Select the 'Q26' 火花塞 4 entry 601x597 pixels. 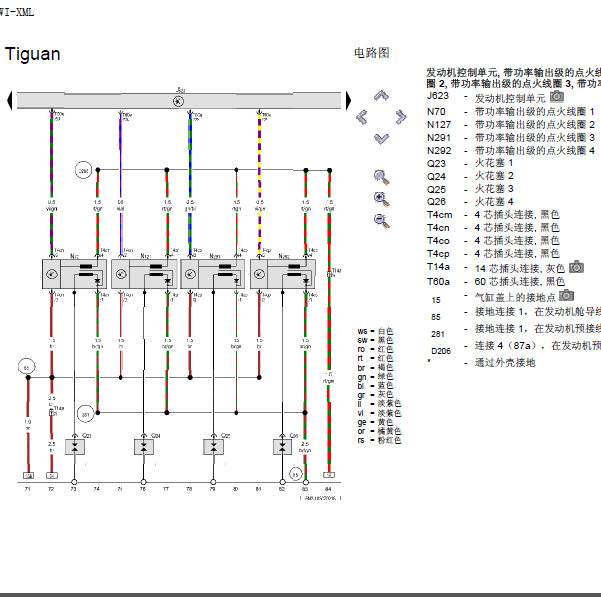[470, 202]
